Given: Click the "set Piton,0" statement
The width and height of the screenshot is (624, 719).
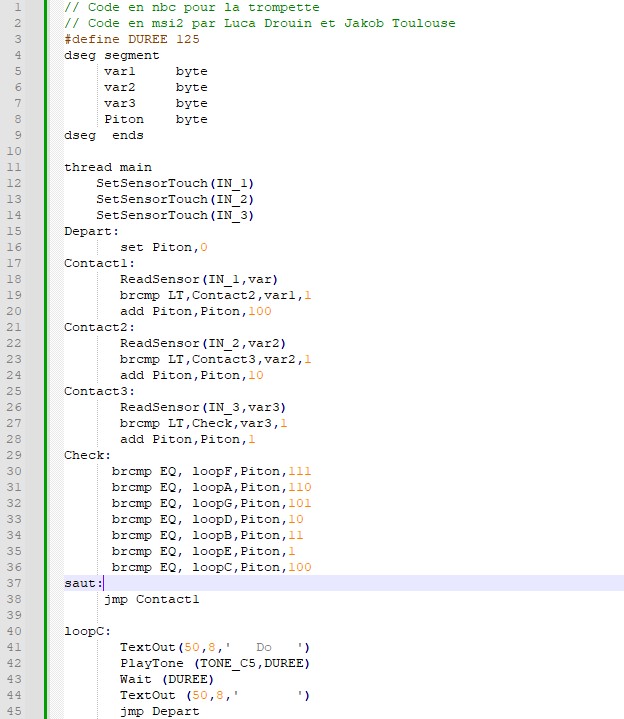Looking at the screenshot, I should [164, 248].
